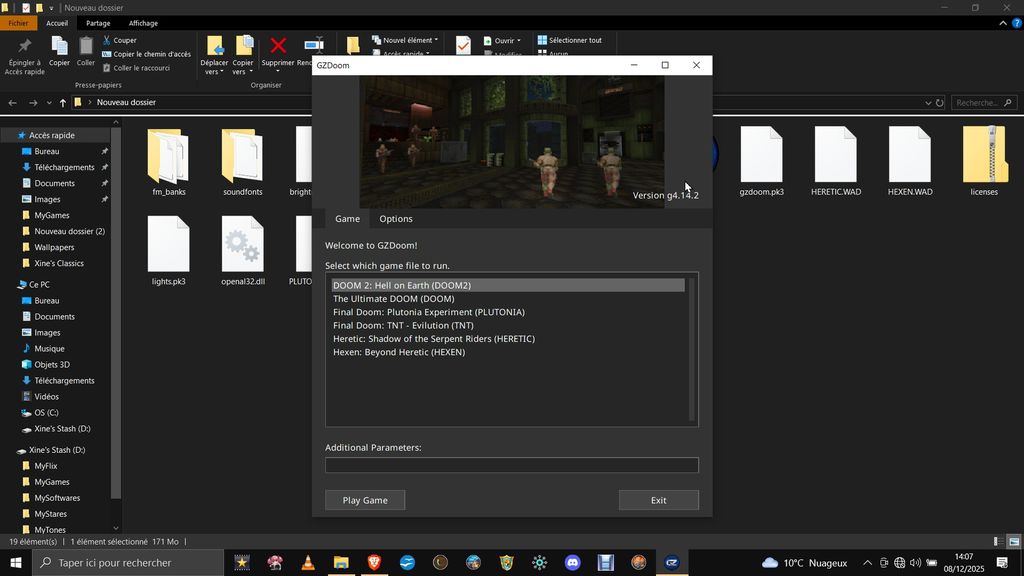Open the Accueil ribbon tab
1024x576 pixels.
[57, 23]
